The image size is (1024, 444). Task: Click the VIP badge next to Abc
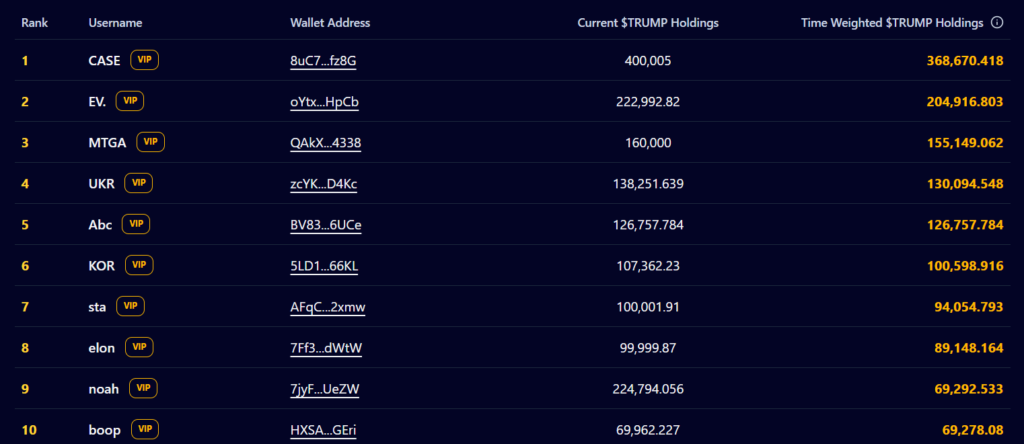coord(136,225)
